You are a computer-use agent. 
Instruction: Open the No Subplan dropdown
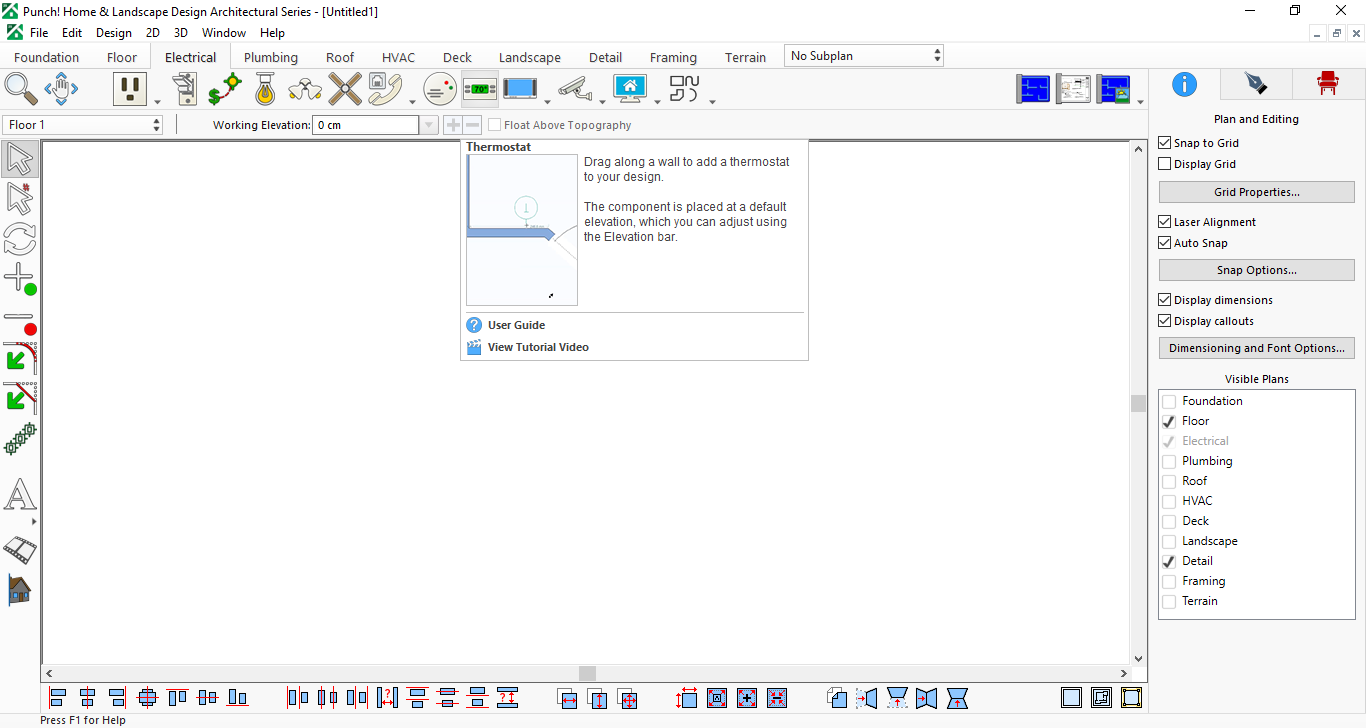(x=864, y=56)
